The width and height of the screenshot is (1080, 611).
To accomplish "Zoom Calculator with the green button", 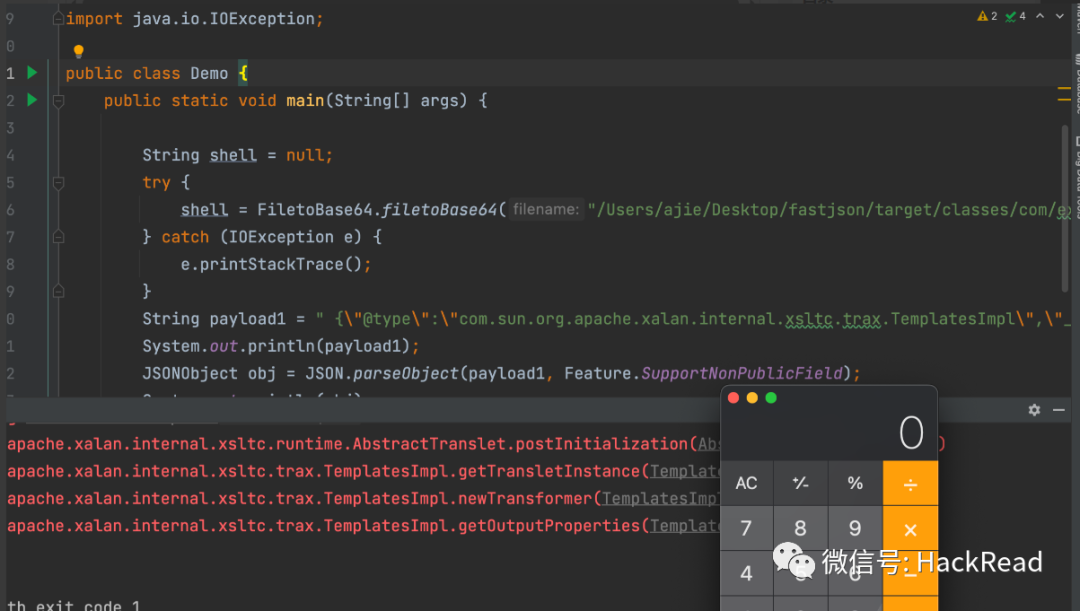I will click(771, 397).
